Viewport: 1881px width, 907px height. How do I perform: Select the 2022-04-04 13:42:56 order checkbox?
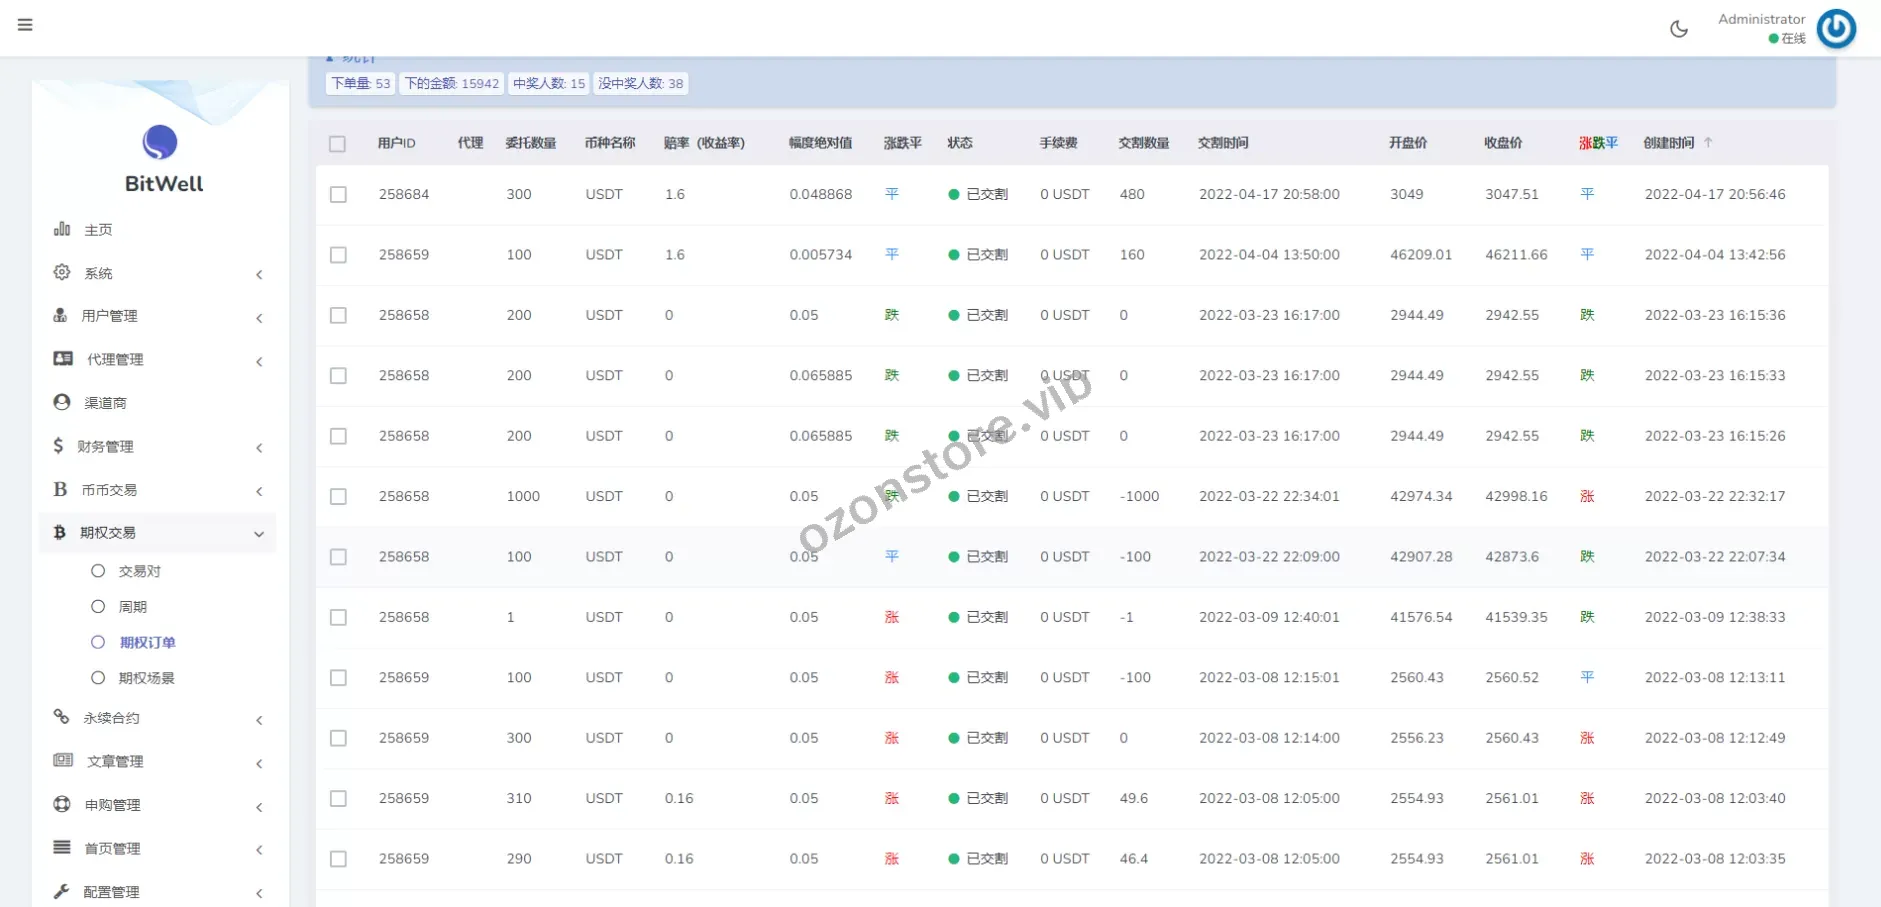(x=338, y=255)
